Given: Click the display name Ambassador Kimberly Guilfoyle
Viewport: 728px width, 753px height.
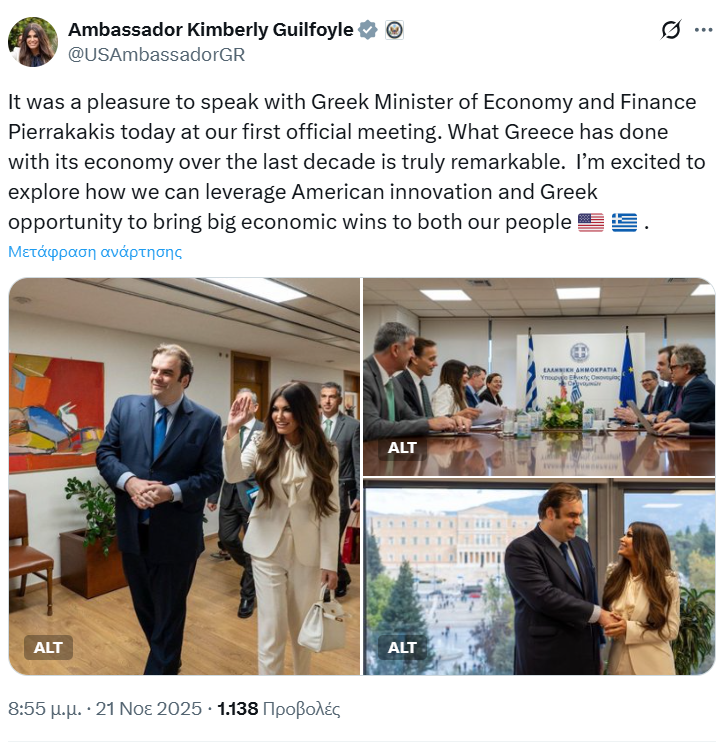Looking at the screenshot, I should pyautogui.click(x=210, y=30).
